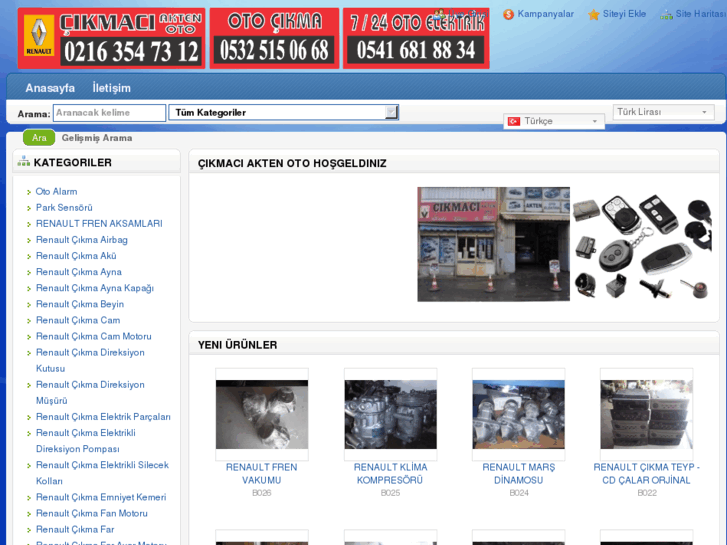Open Renault Çıkma Akü category
Image resolution: width=727 pixels, height=545 pixels.
pos(76,256)
